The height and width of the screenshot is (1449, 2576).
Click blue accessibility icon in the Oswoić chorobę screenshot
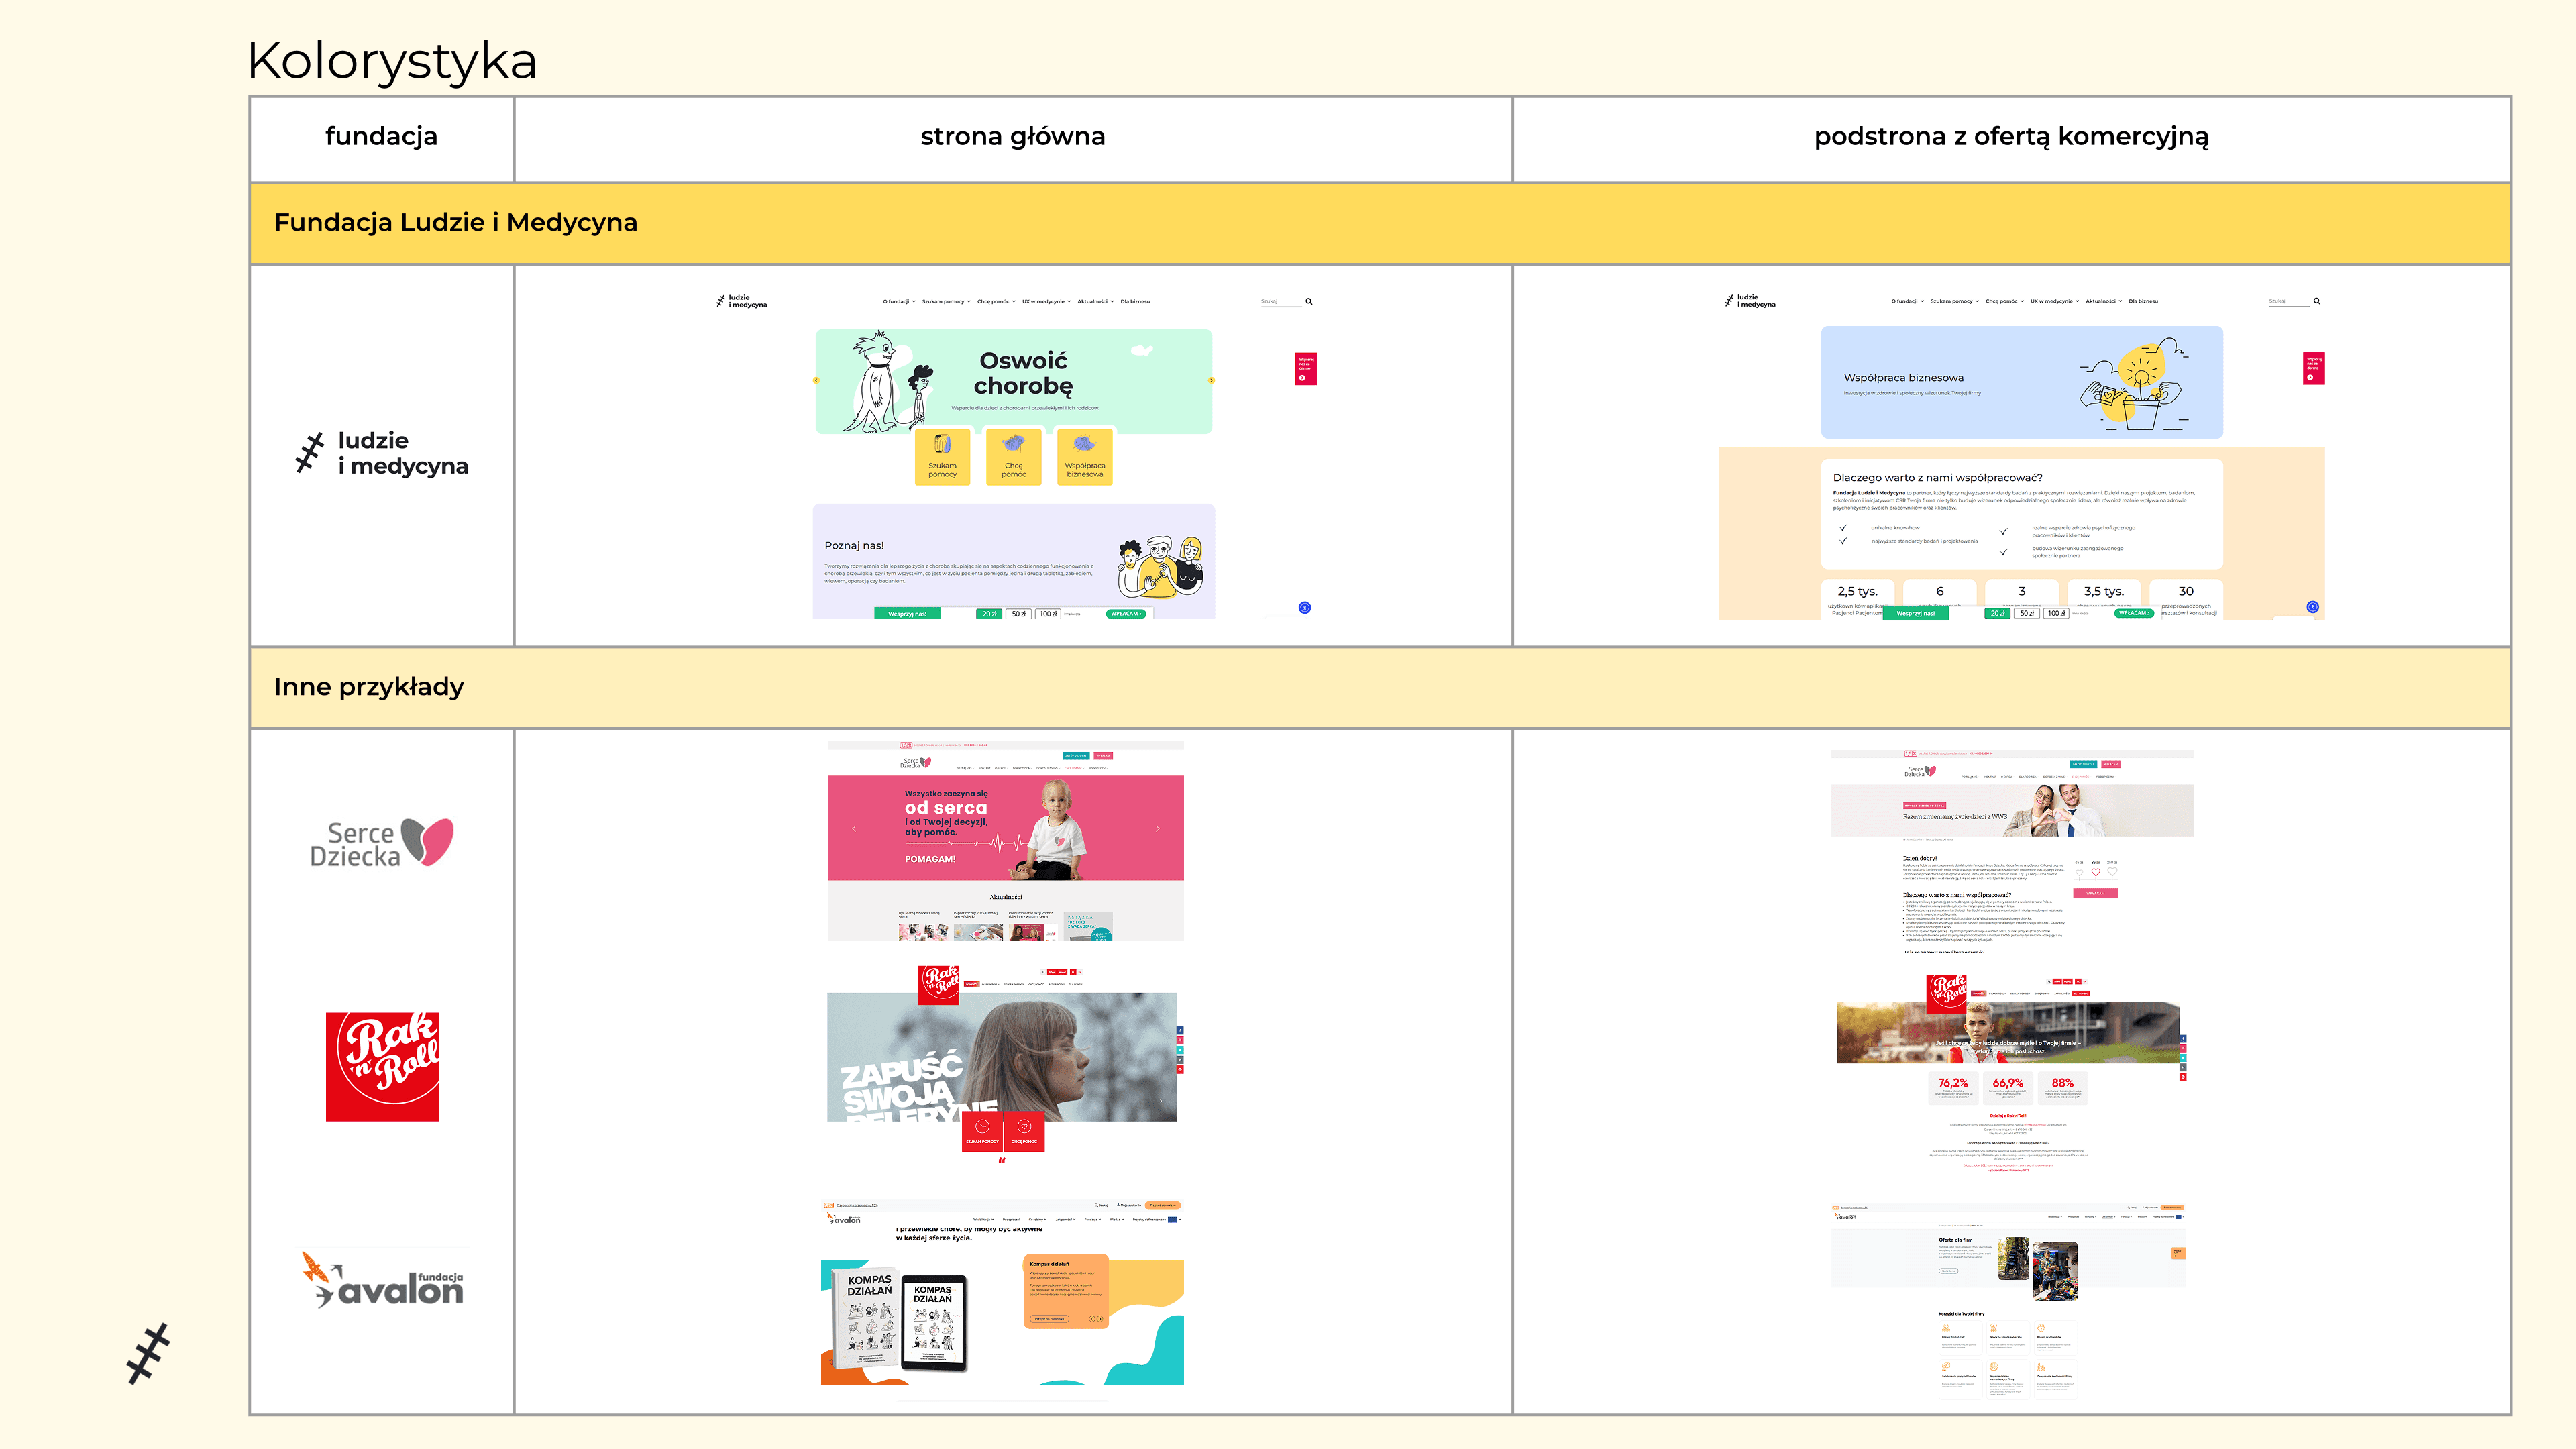pyautogui.click(x=1304, y=607)
